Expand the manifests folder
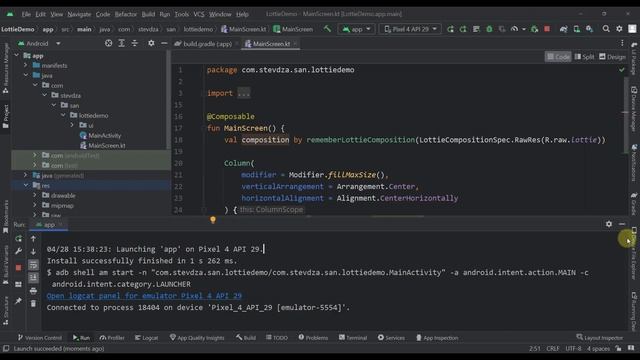The height and width of the screenshot is (360, 640). (26, 65)
